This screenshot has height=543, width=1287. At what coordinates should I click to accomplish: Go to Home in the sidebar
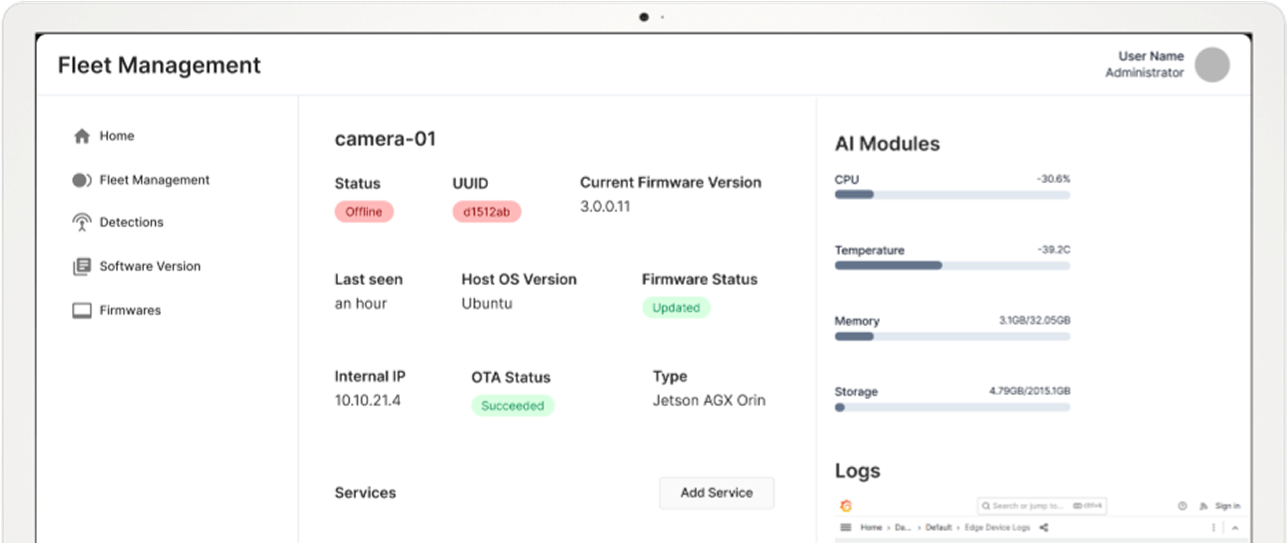pos(117,136)
